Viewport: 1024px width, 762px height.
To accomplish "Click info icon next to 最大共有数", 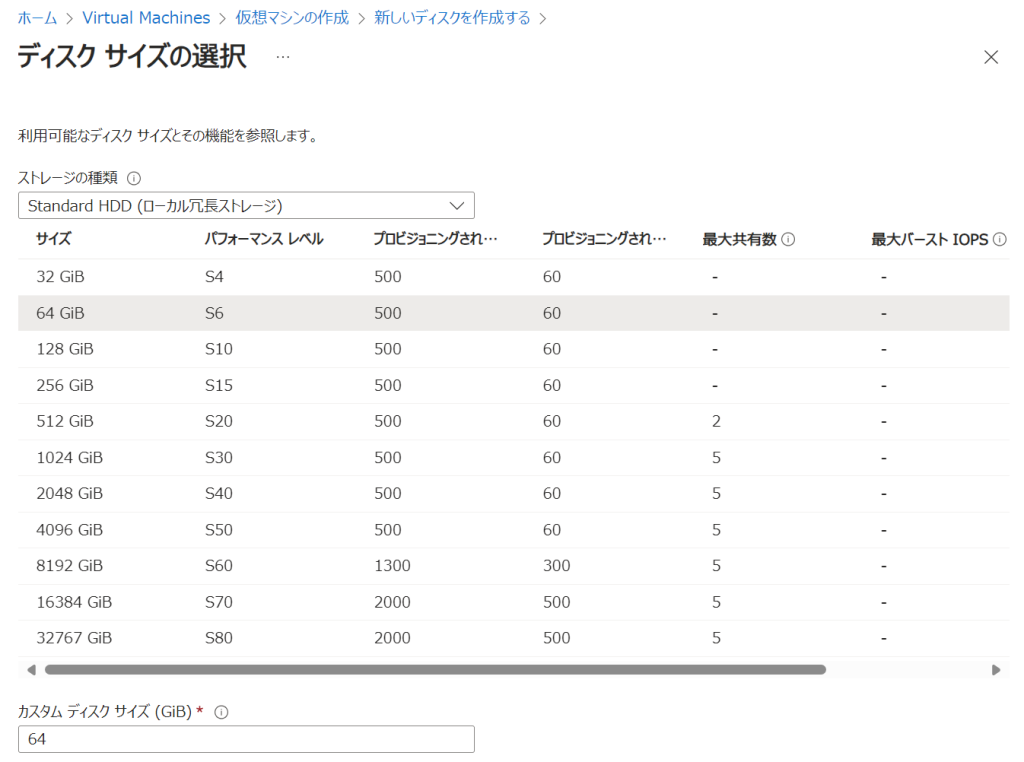I will click(x=788, y=240).
